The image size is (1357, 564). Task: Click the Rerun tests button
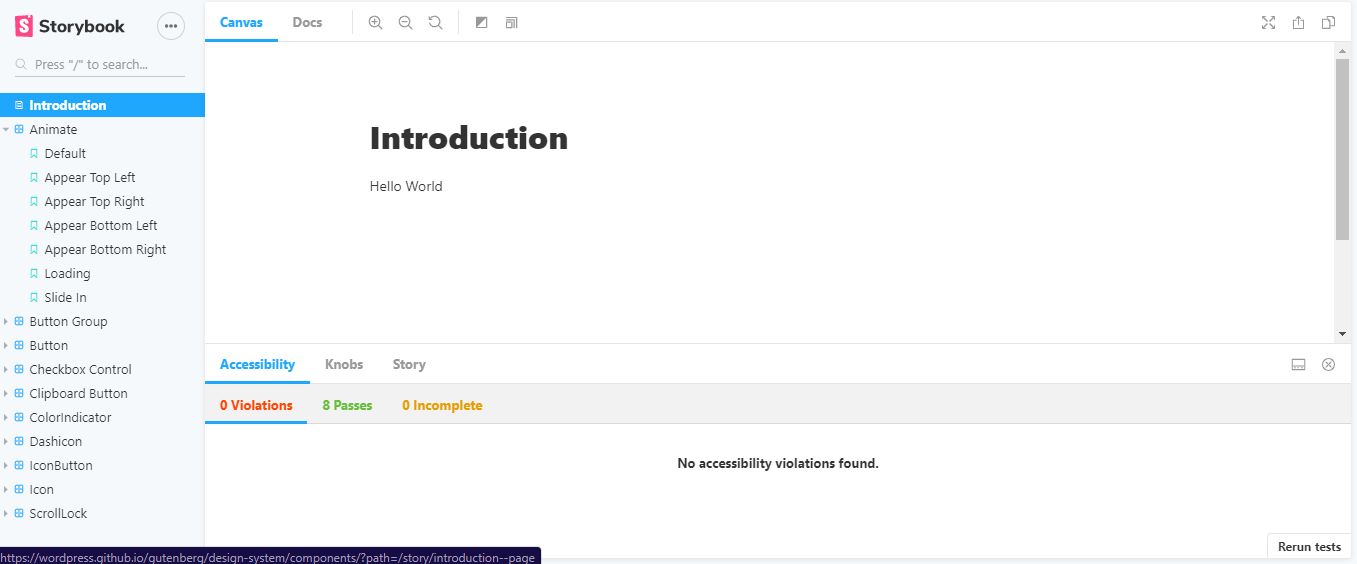click(1309, 547)
